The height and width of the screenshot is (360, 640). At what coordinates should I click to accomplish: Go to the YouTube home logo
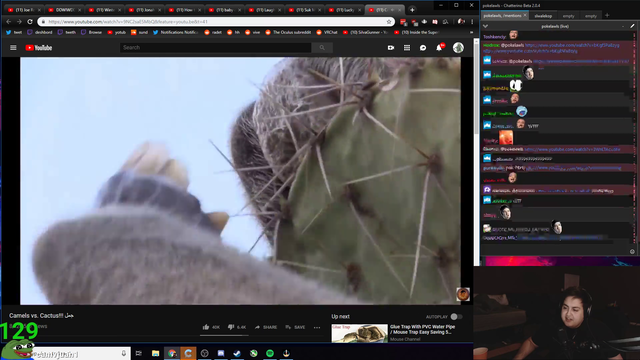(39, 48)
